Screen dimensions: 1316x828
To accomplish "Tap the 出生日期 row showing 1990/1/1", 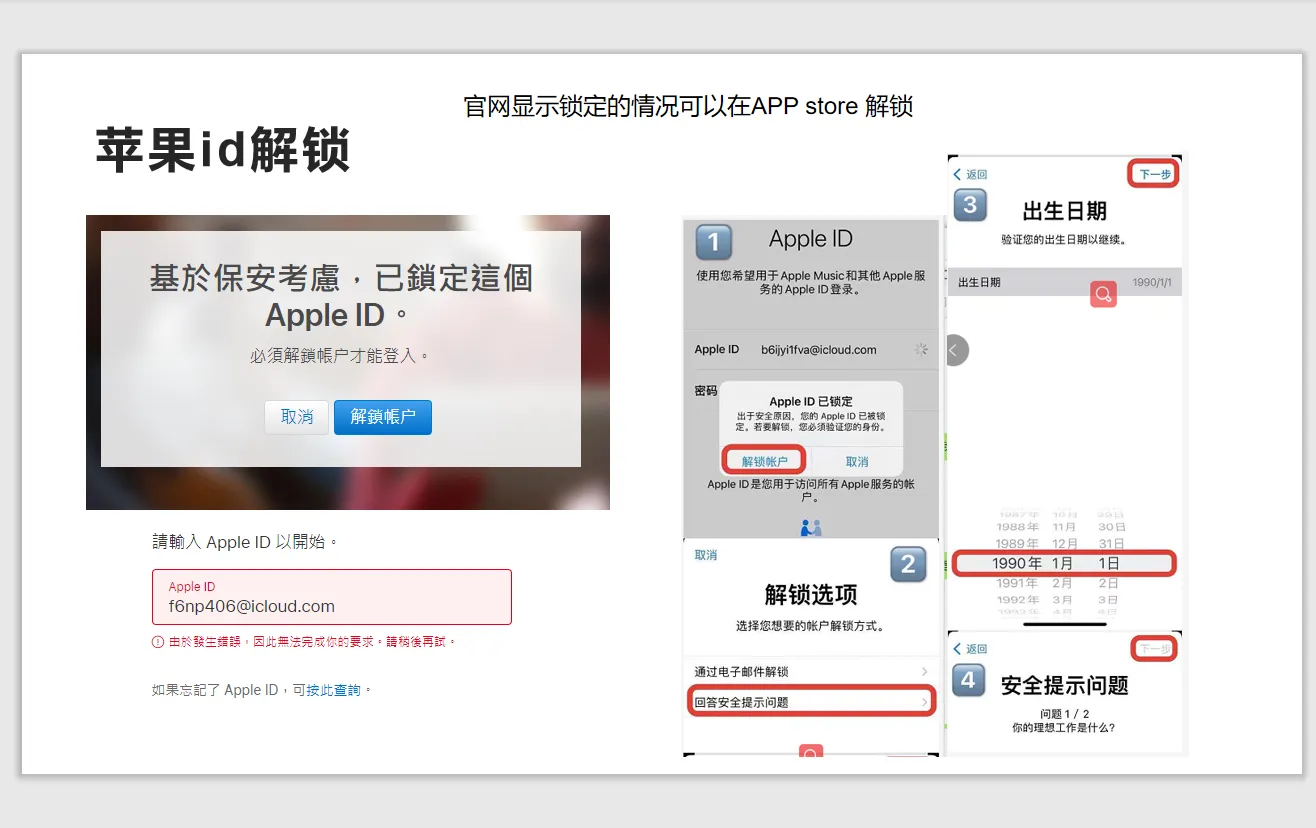I will 1065,283.
